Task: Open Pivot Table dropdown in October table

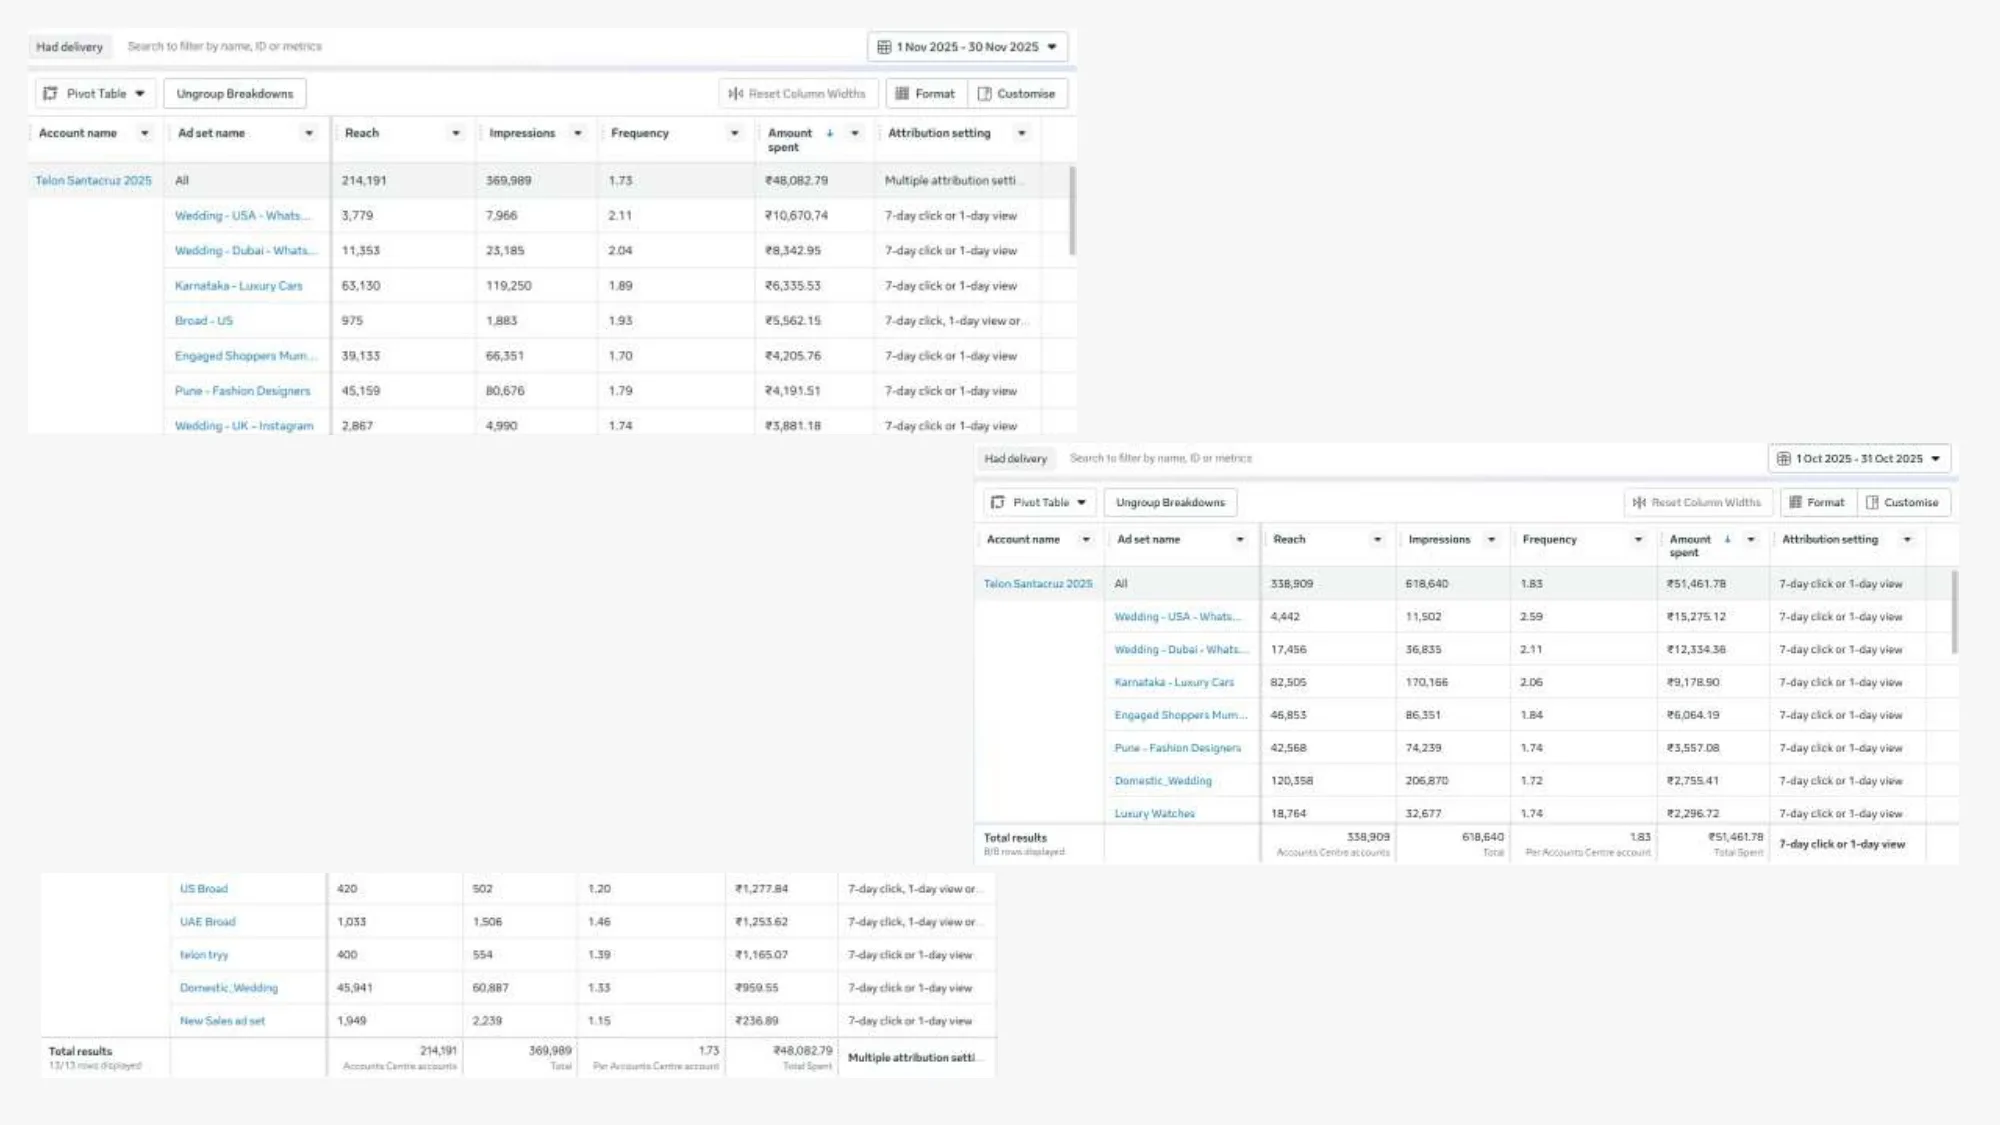Action: pos(1040,503)
